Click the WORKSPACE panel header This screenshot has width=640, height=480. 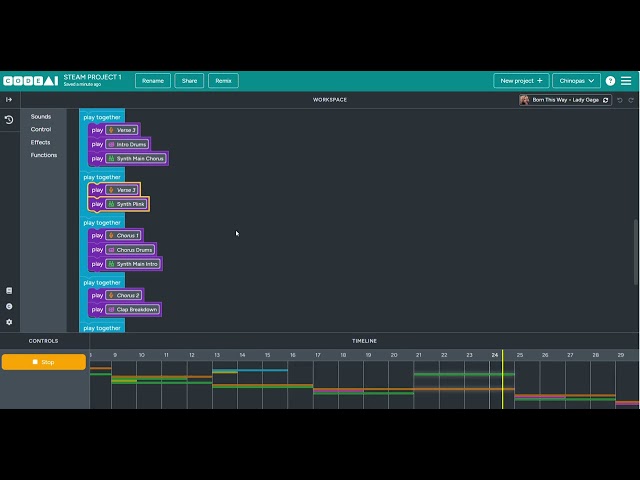click(330, 100)
